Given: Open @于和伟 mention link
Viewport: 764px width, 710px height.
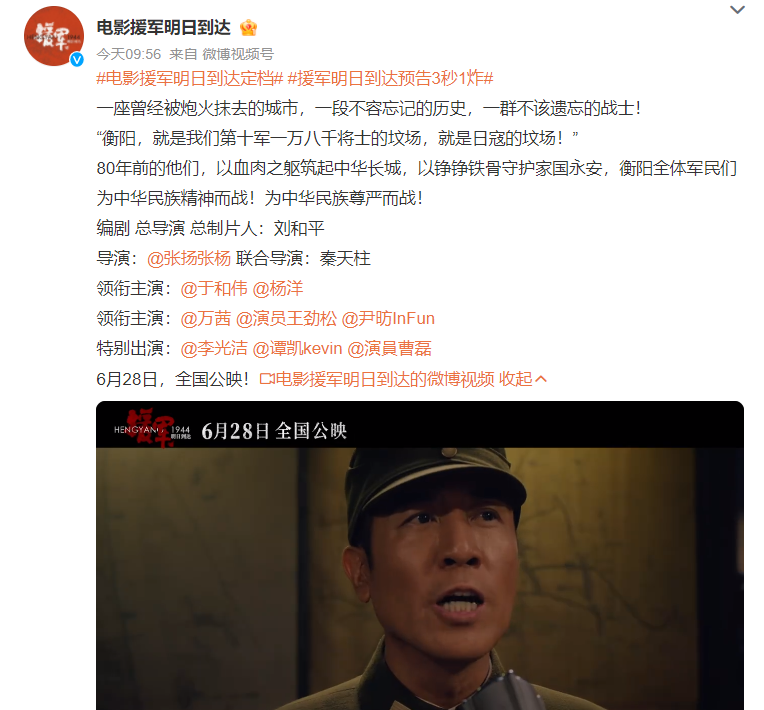Looking at the screenshot, I should (x=214, y=288).
